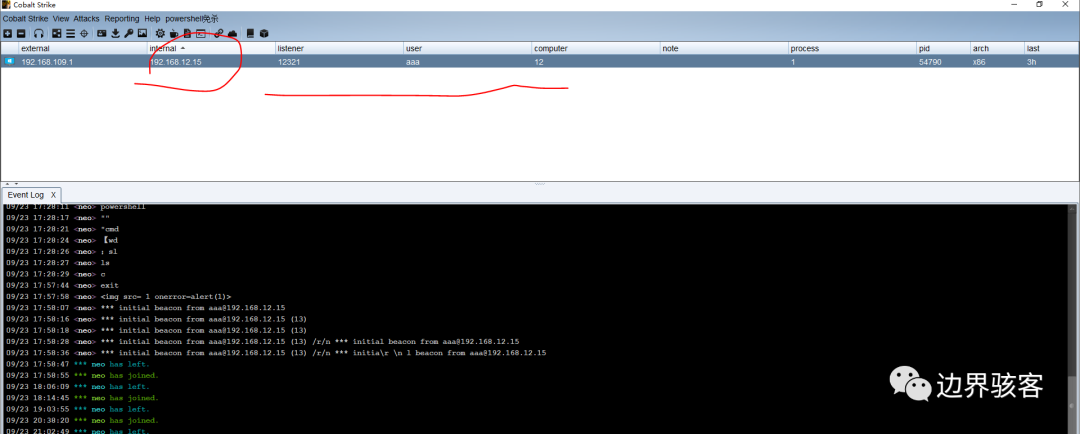Sort sessions by process column
The image size is (1080, 434).
852,48
